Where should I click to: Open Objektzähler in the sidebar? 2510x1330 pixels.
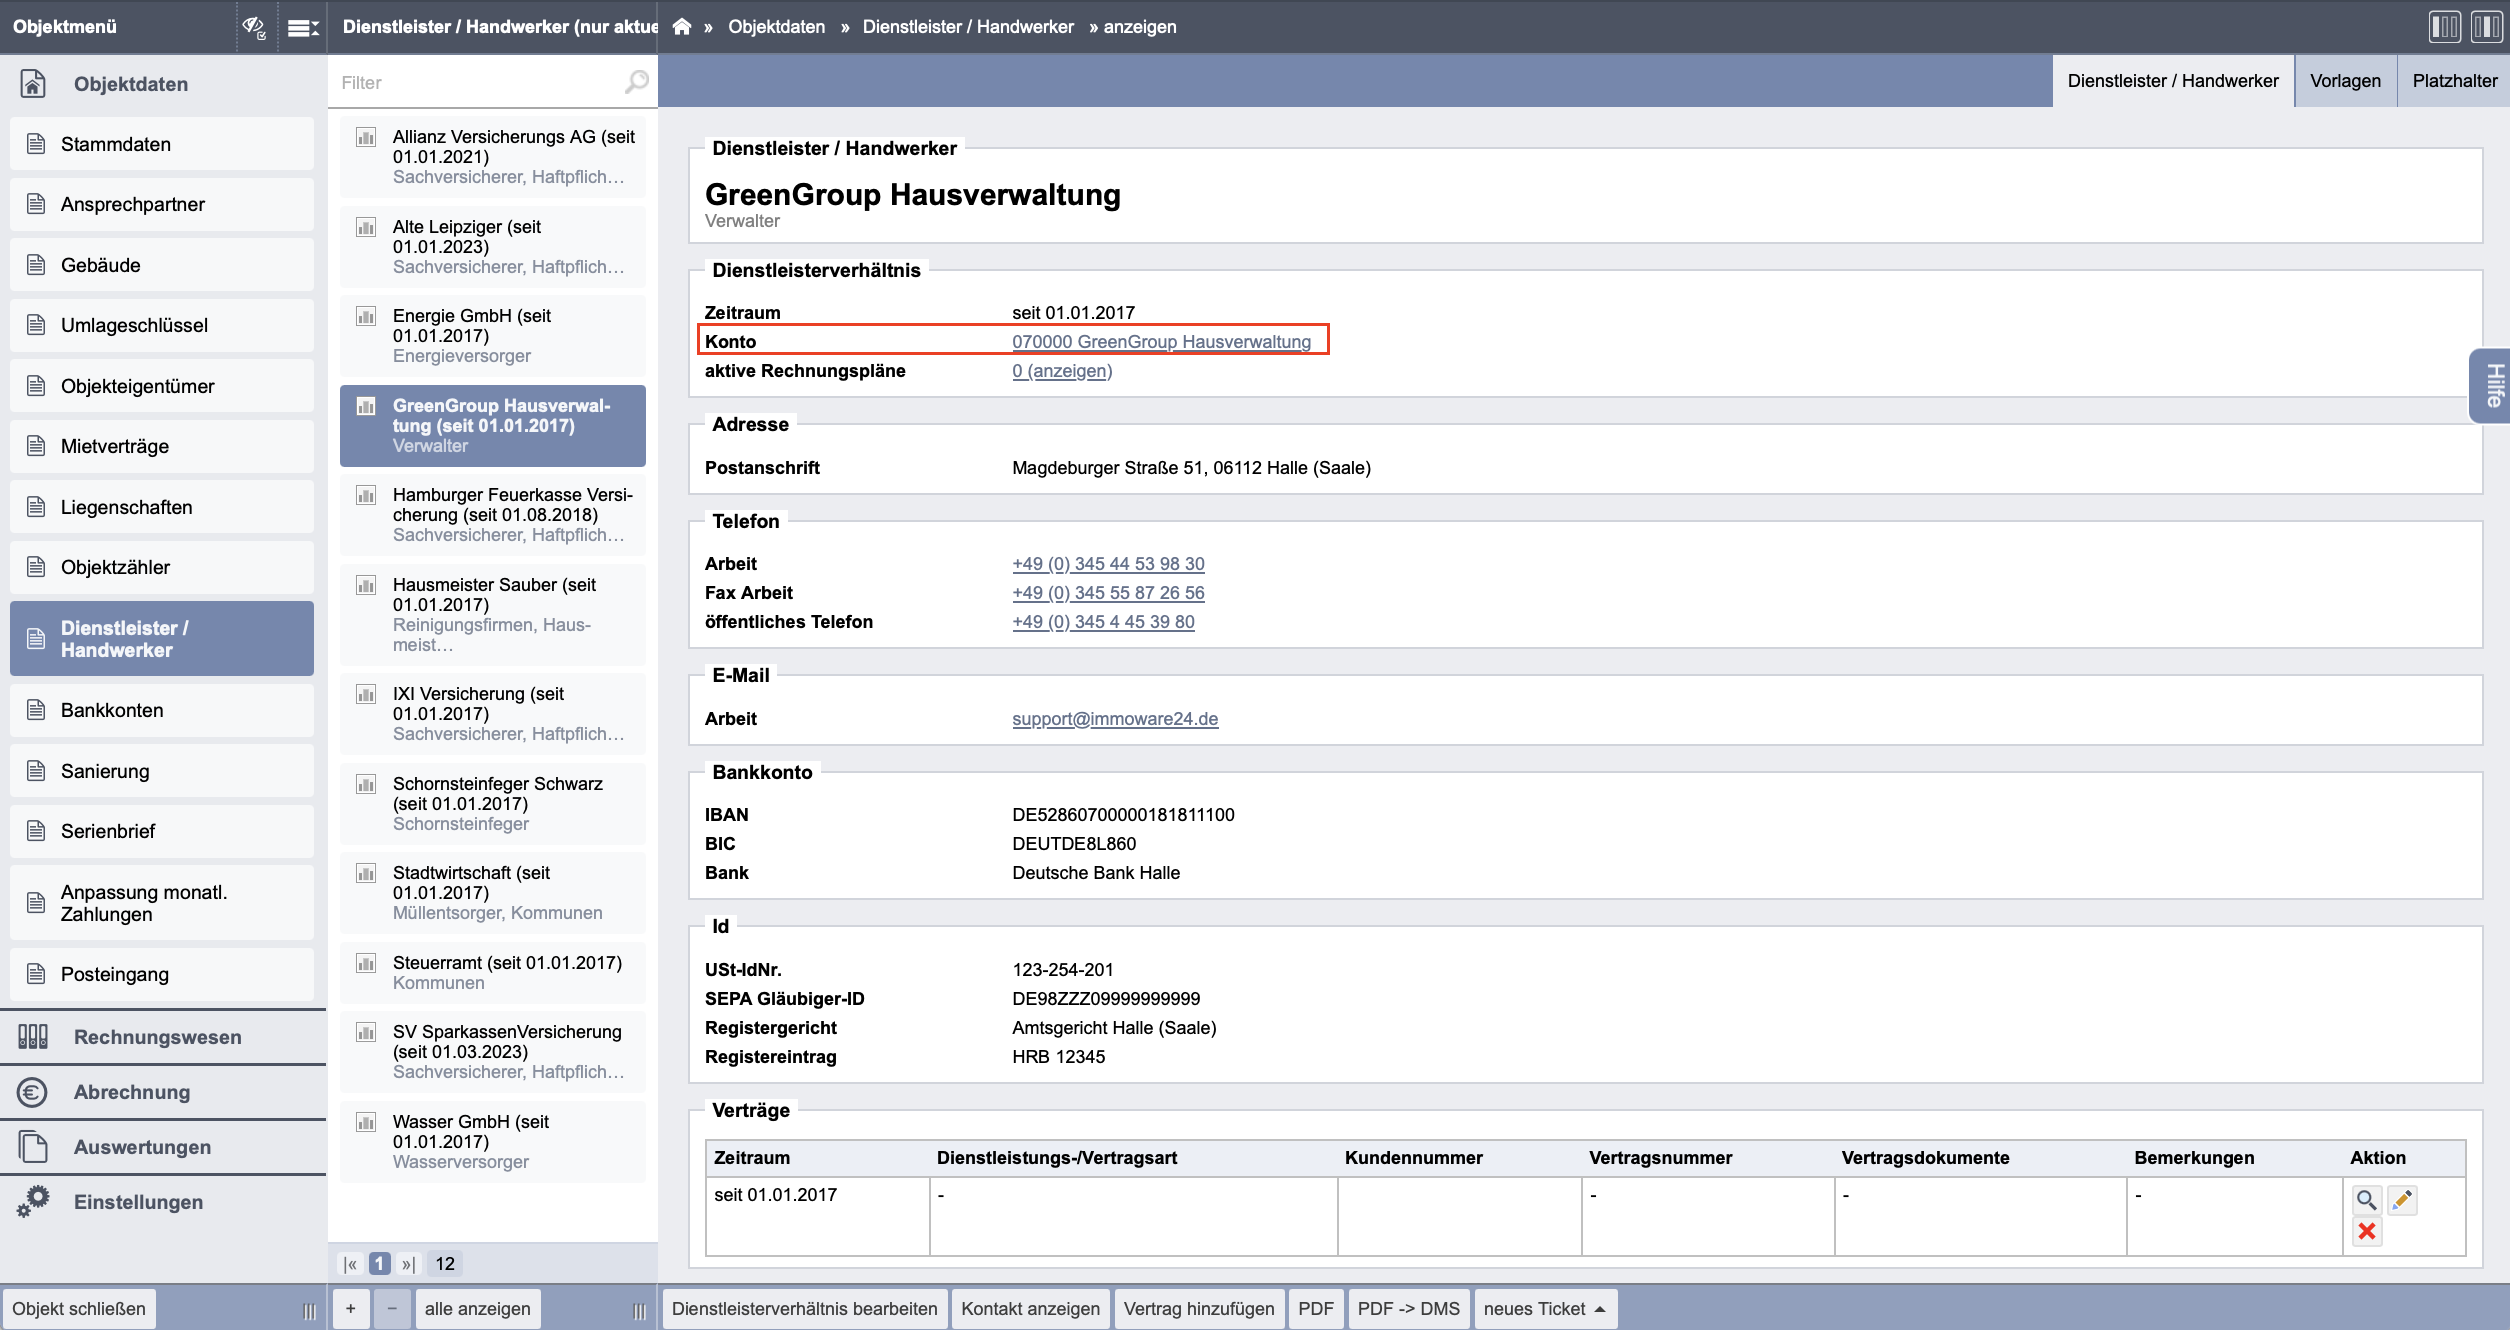pyautogui.click(x=162, y=567)
